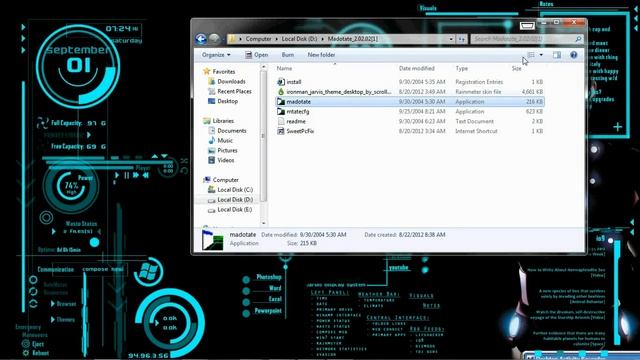Open Libraries in the navigation pane
The height and width of the screenshot is (360, 640).
click(x=223, y=121)
